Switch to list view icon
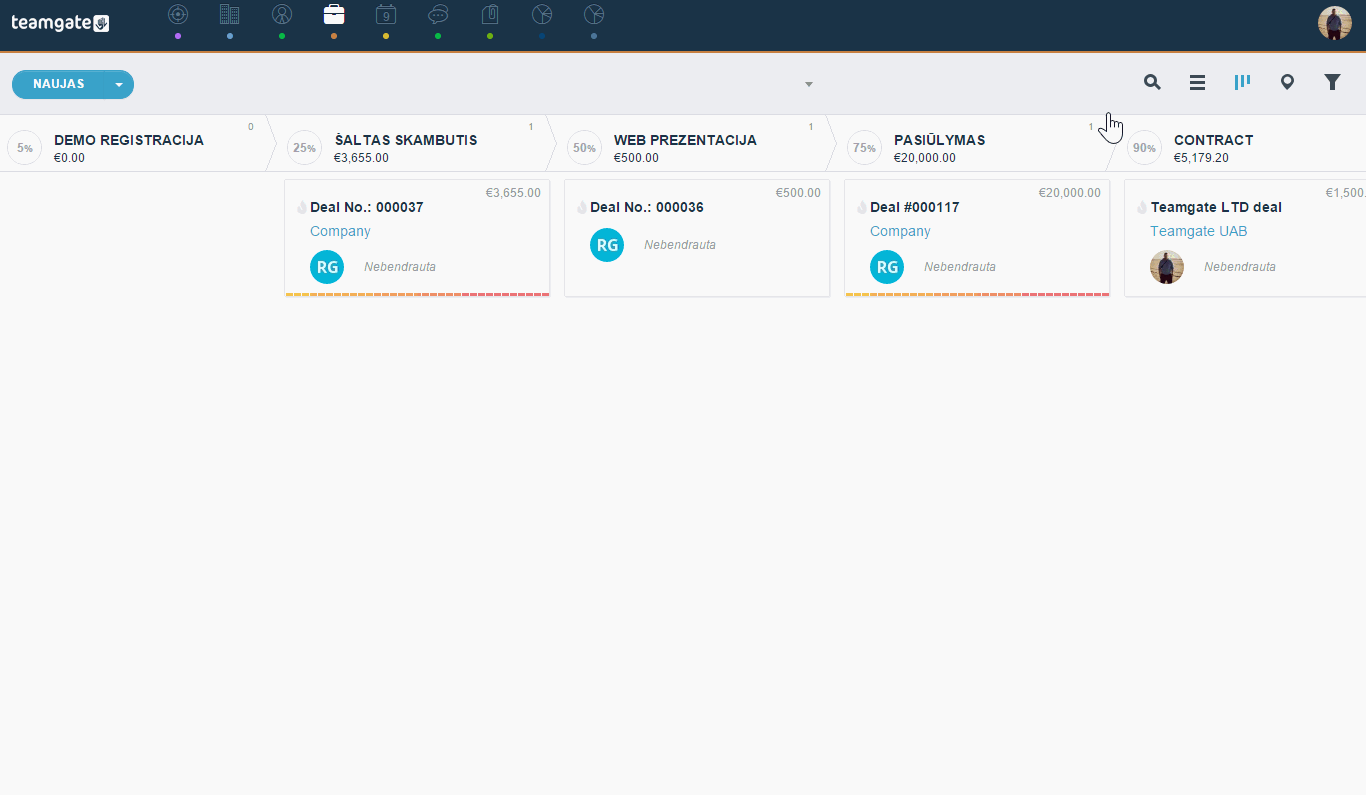1366x795 pixels. pyautogui.click(x=1197, y=83)
